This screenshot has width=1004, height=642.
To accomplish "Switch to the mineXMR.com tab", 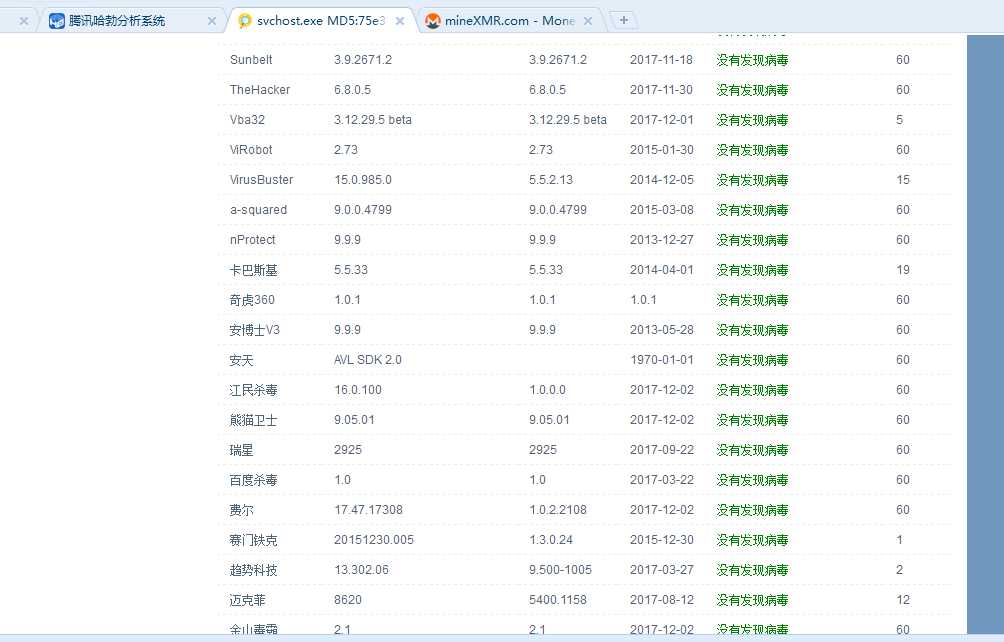I will [x=509, y=20].
